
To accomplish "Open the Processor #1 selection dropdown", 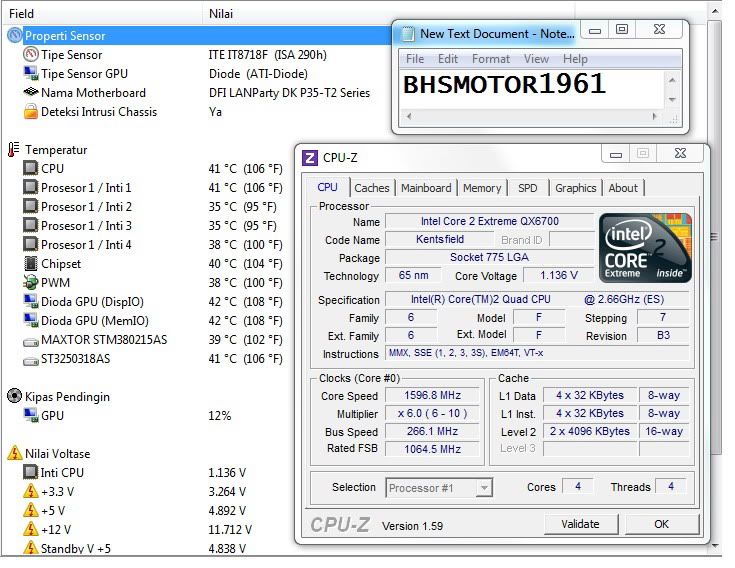I will point(484,488).
